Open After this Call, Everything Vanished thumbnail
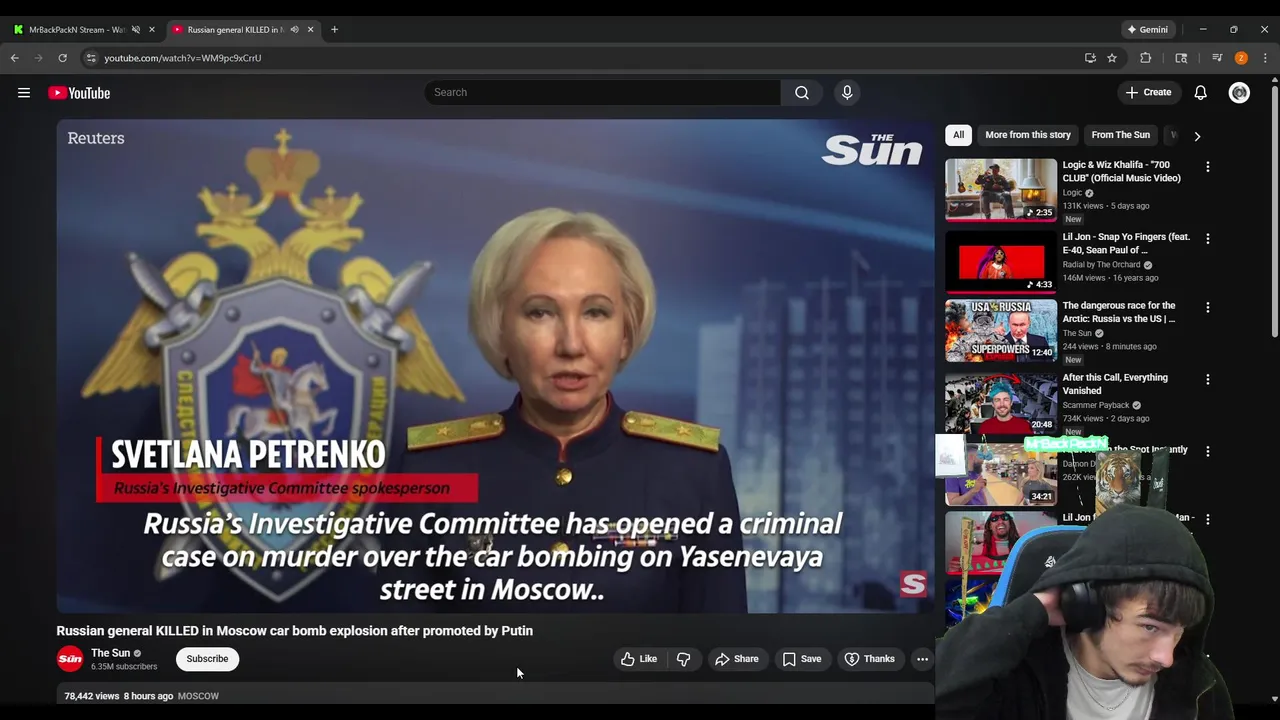This screenshot has width=1280, height=720. 1001,403
